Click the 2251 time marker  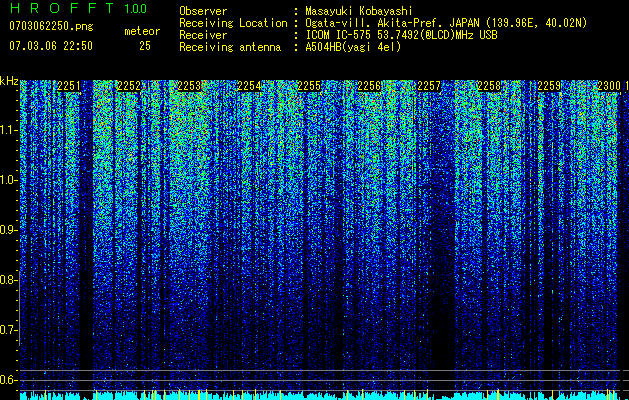click(x=69, y=86)
